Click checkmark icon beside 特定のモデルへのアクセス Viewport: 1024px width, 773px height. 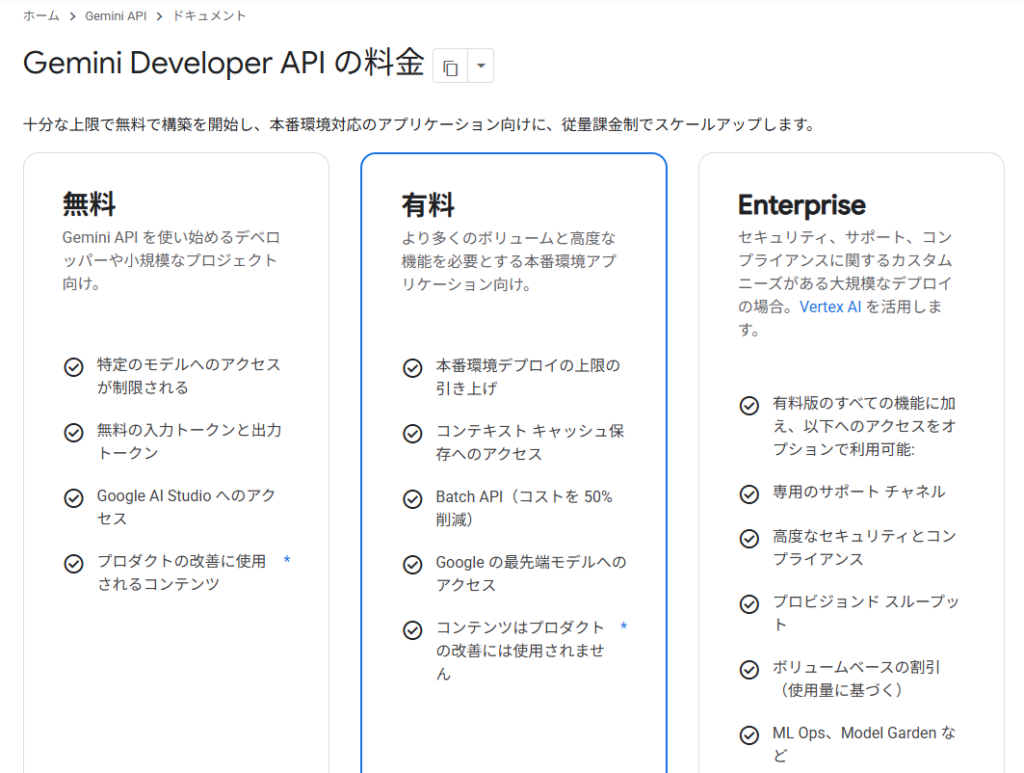click(x=73, y=367)
